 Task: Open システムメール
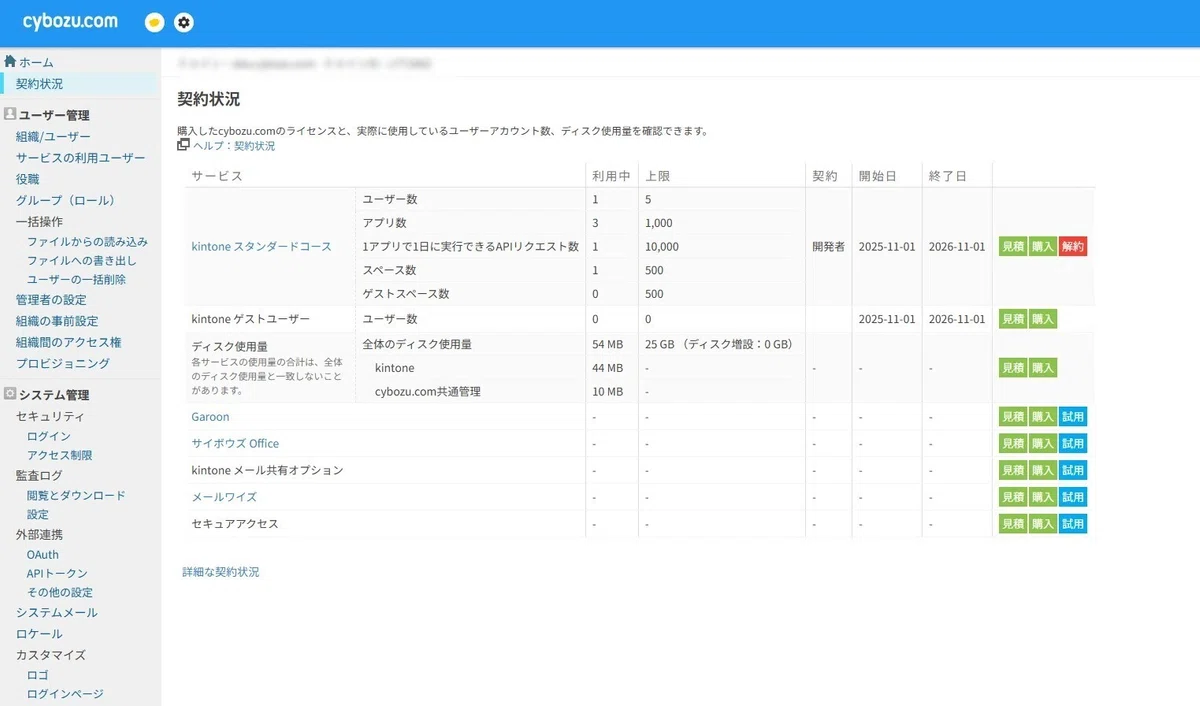click(x=57, y=613)
